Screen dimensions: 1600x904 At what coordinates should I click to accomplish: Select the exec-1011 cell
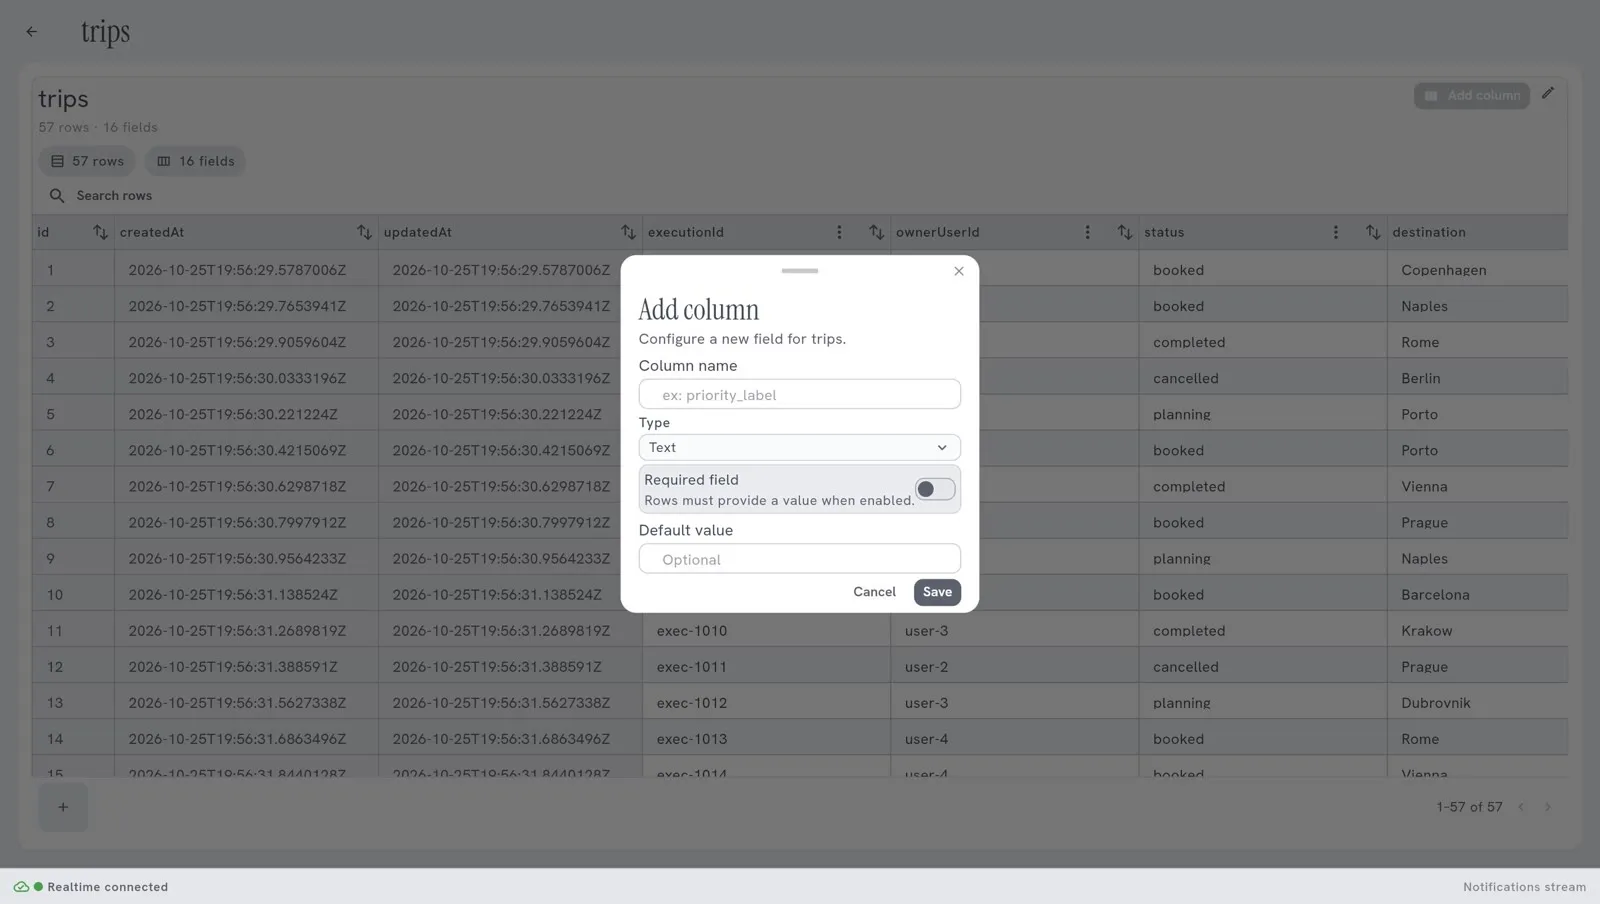tap(766, 667)
